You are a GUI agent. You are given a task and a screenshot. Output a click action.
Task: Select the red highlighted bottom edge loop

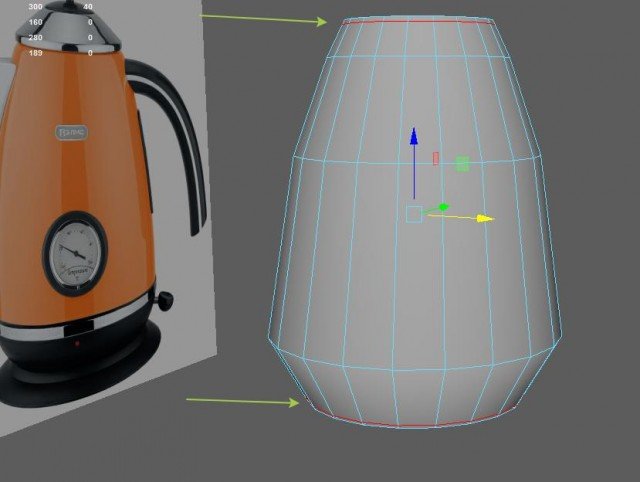(400, 424)
